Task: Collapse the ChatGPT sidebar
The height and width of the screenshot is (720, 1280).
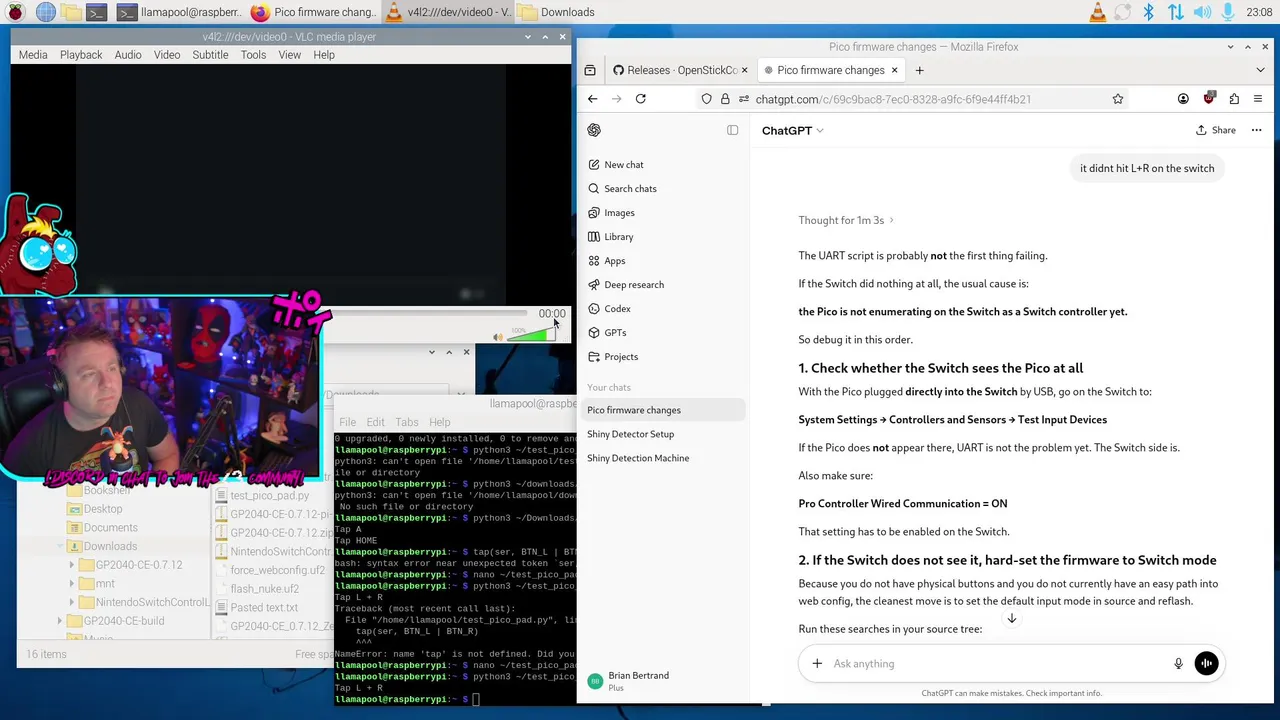Action: coord(732,130)
